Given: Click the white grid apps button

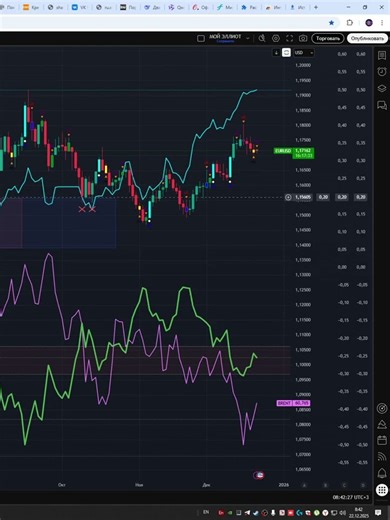Looking at the screenshot, I should coord(382,490).
